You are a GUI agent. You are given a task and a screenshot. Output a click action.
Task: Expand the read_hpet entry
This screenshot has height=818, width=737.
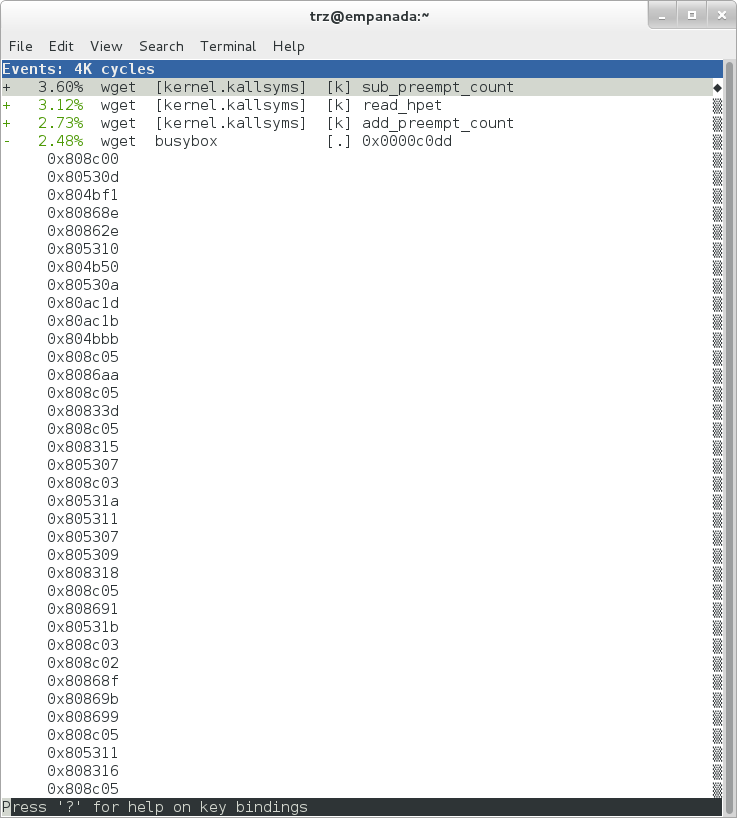[x=7, y=106]
